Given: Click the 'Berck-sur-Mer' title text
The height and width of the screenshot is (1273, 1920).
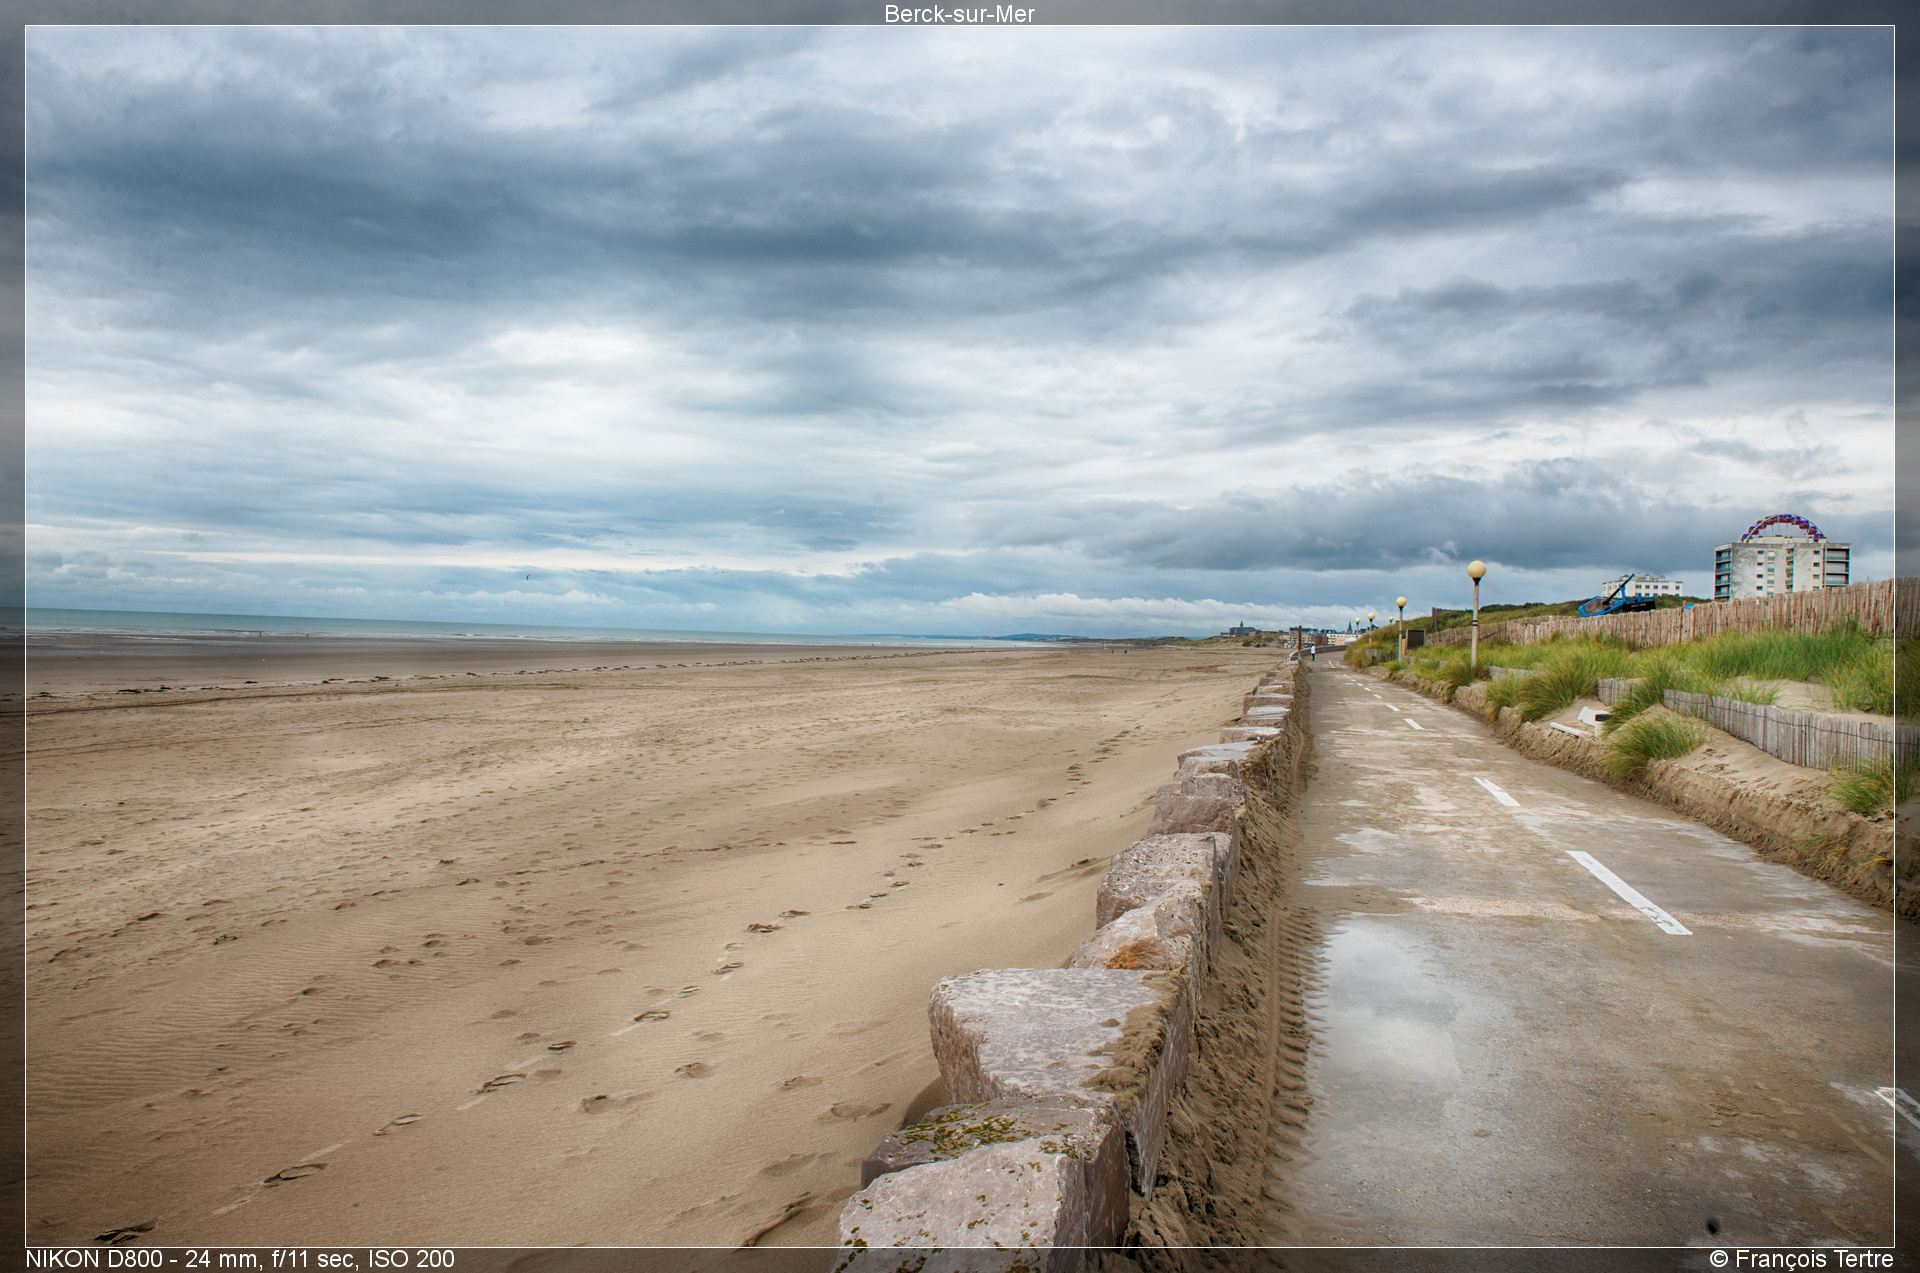Looking at the screenshot, I should point(959,13).
